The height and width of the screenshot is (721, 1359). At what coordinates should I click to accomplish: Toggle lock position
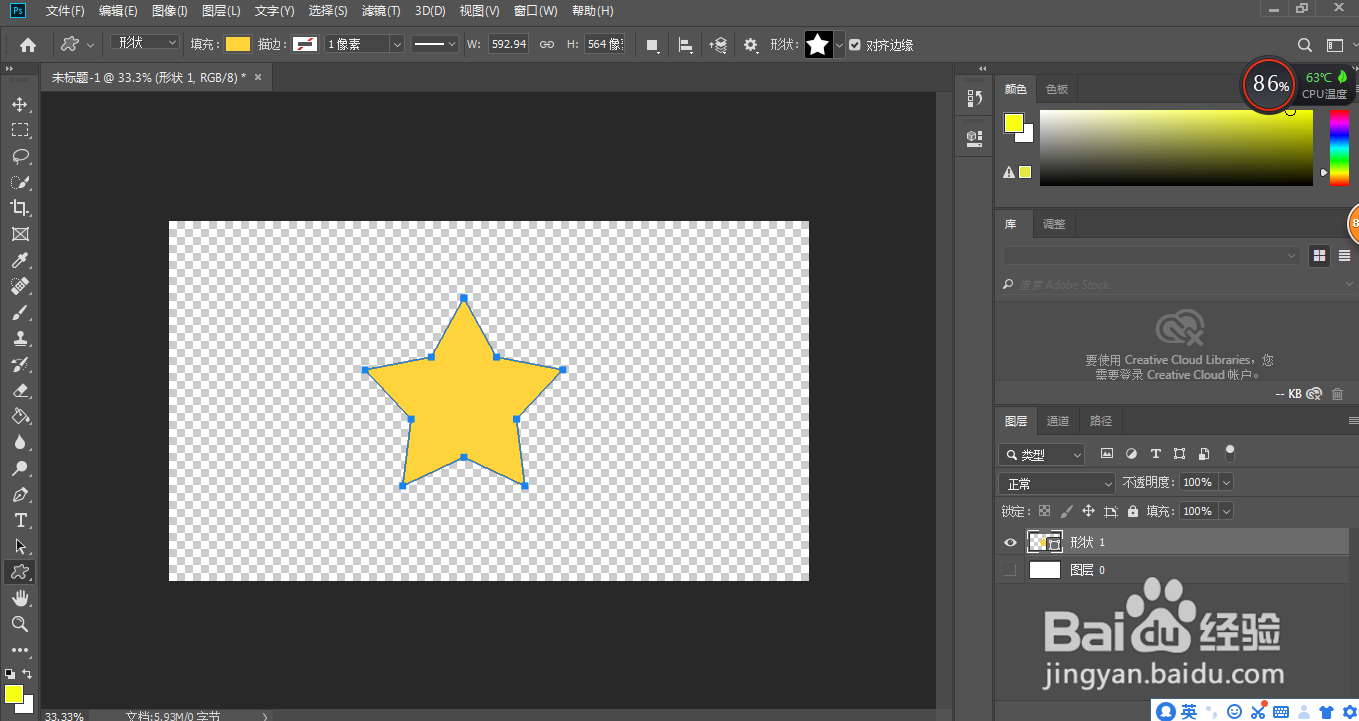tap(1088, 511)
